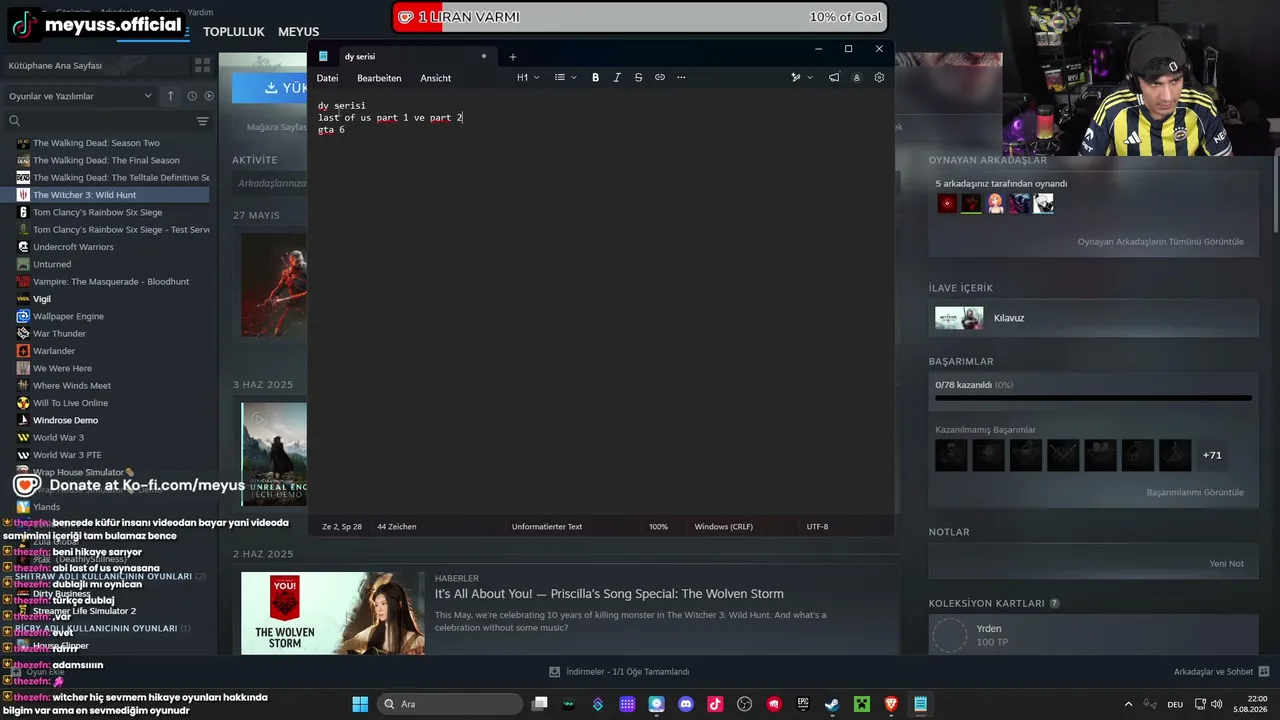This screenshot has width=1280, height=720.
Task: Open The Wolven Storm news thumbnail
Action: point(332,613)
